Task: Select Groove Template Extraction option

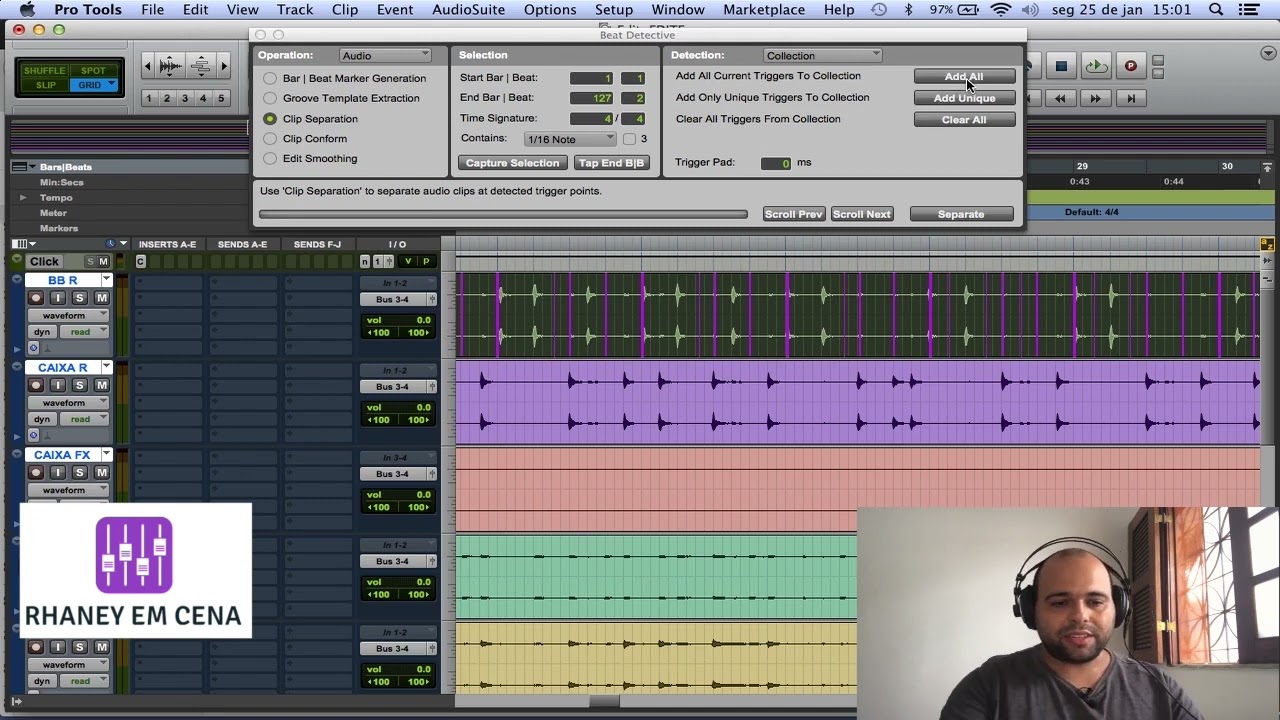Action: pyautogui.click(x=270, y=98)
